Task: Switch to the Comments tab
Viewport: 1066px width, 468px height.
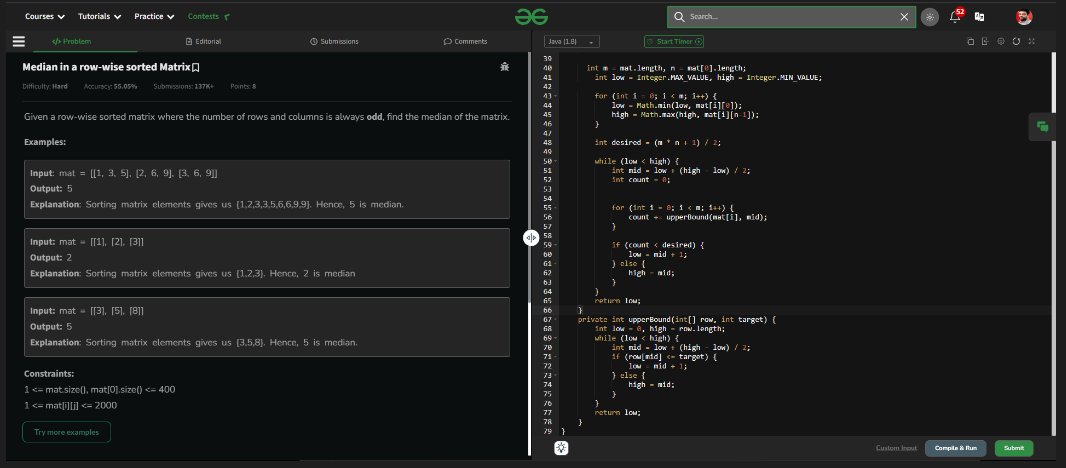Action: point(465,41)
